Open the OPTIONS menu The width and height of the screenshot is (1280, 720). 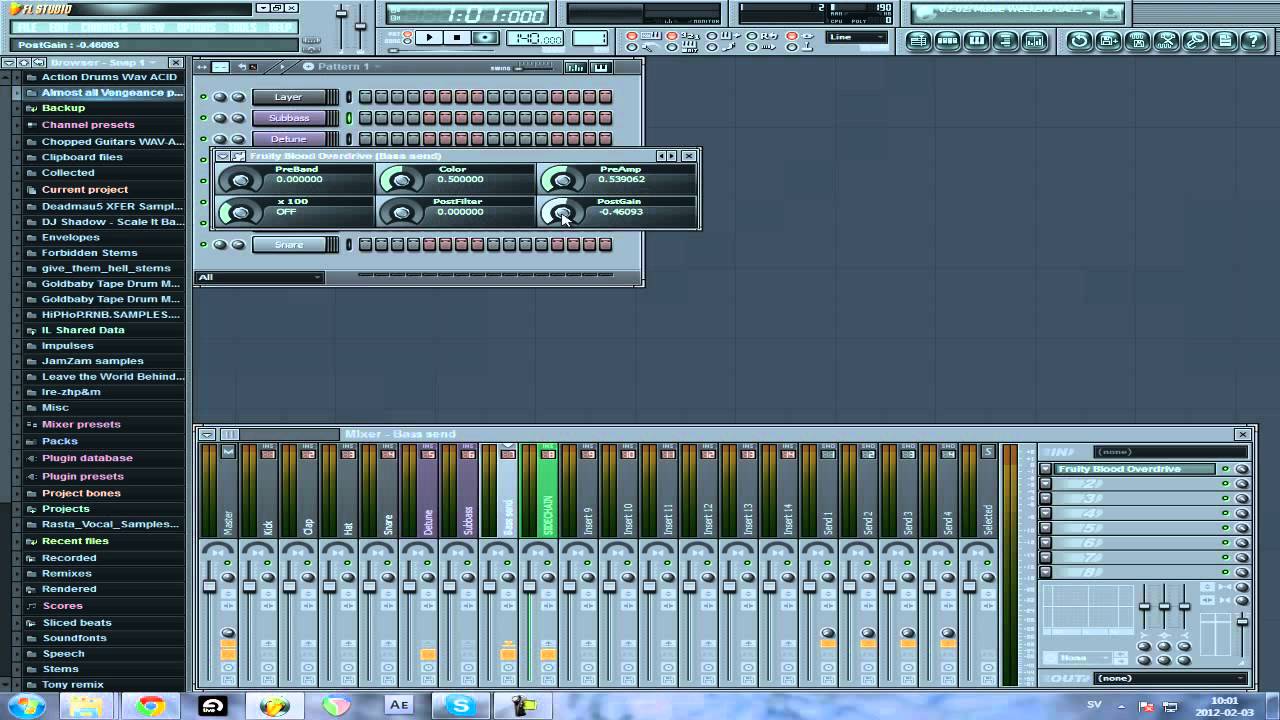[198, 27]
